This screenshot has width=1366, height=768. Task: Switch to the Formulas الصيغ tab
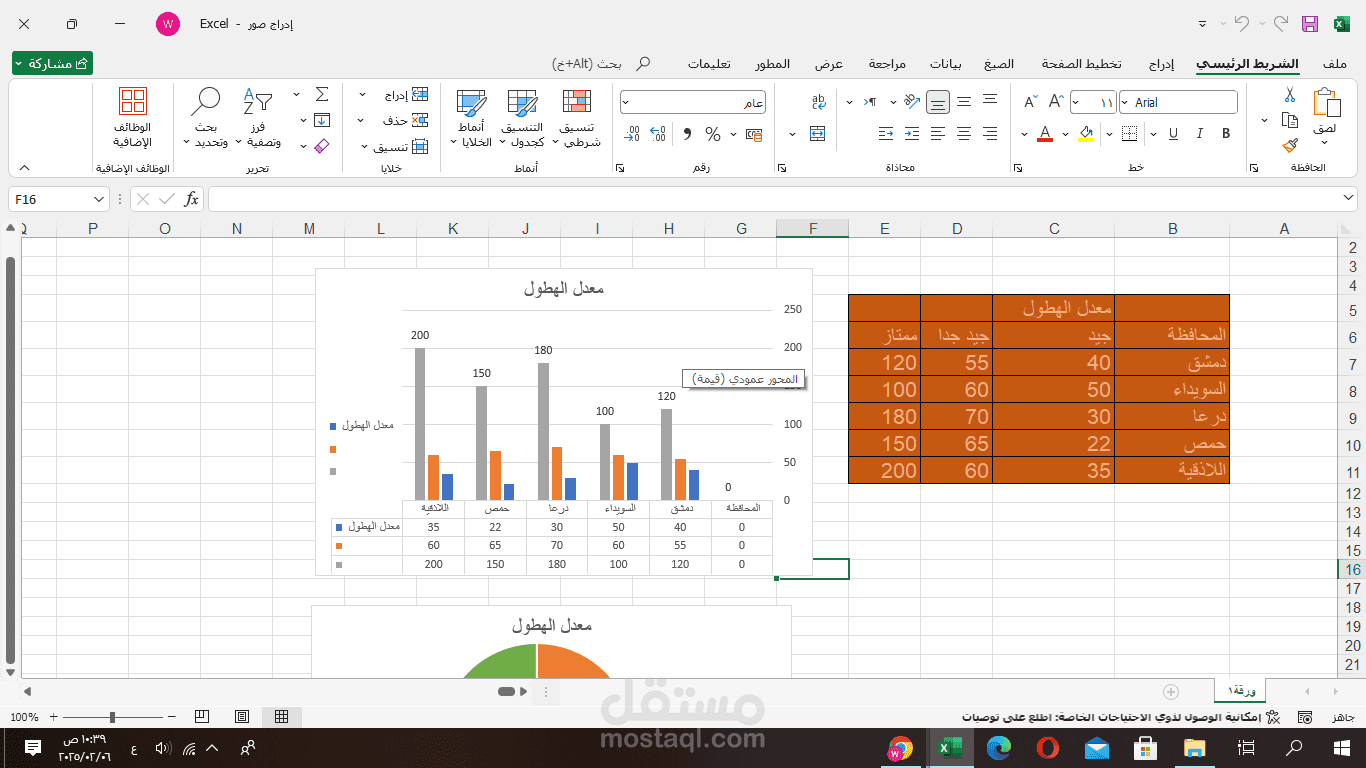pyautogui.click(x=998, y=64)
